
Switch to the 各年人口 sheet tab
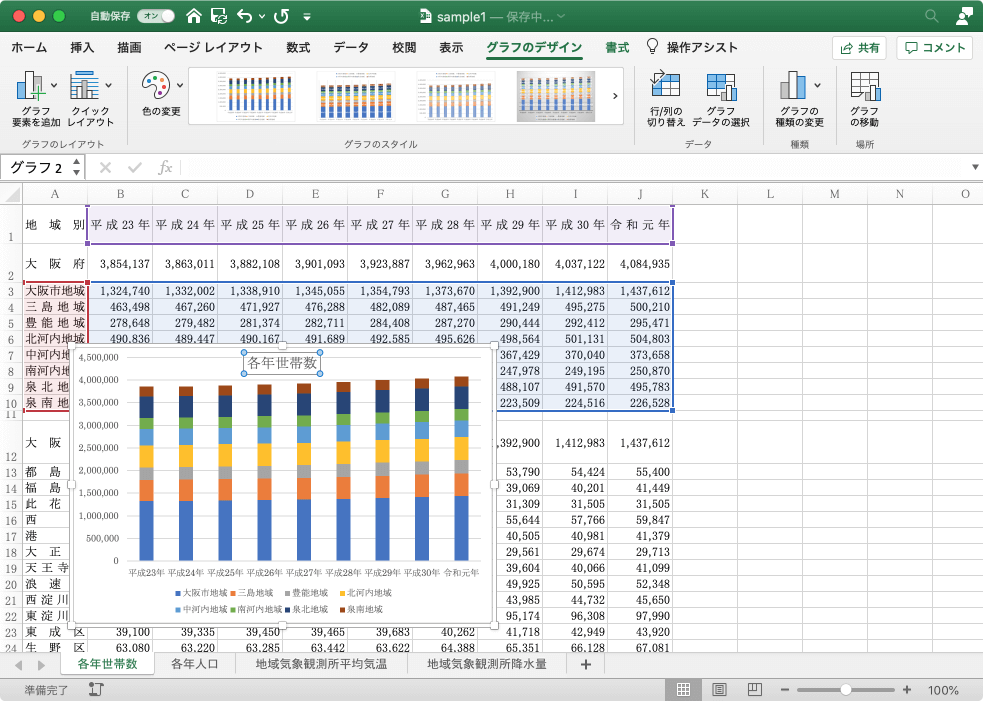[195, 664]
